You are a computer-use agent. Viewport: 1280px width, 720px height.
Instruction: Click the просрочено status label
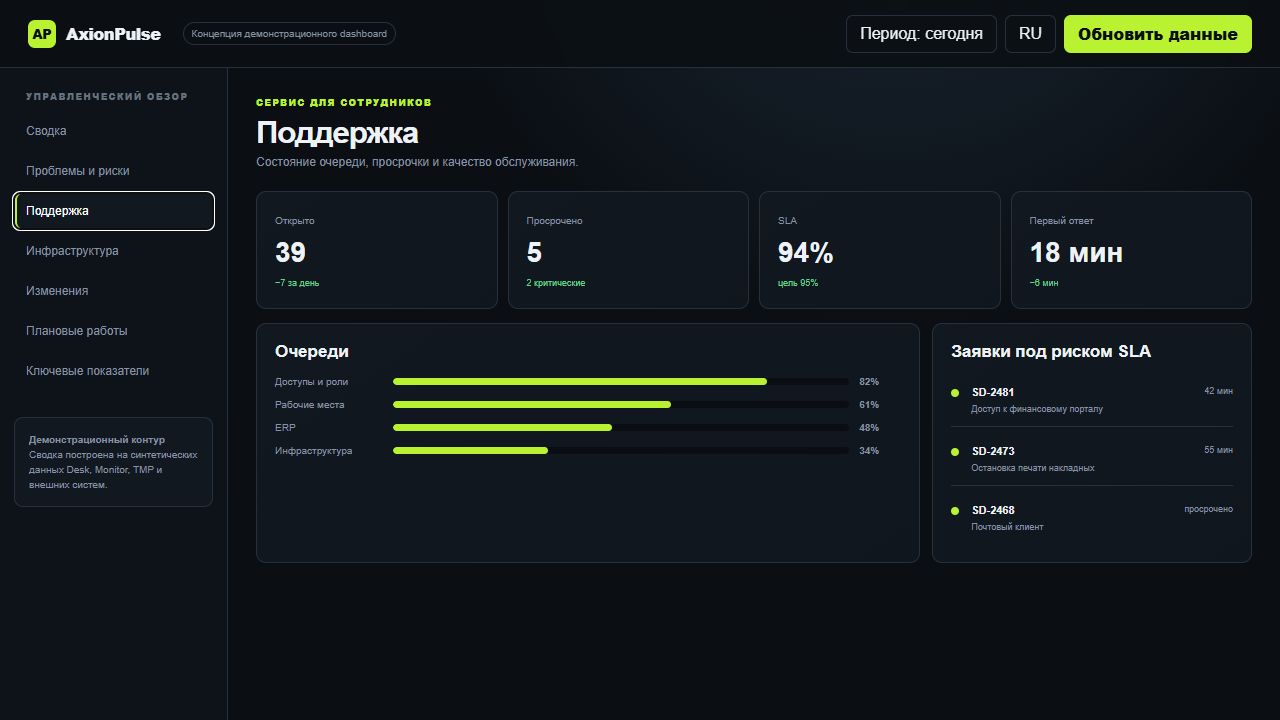(x=1208, y=509)
